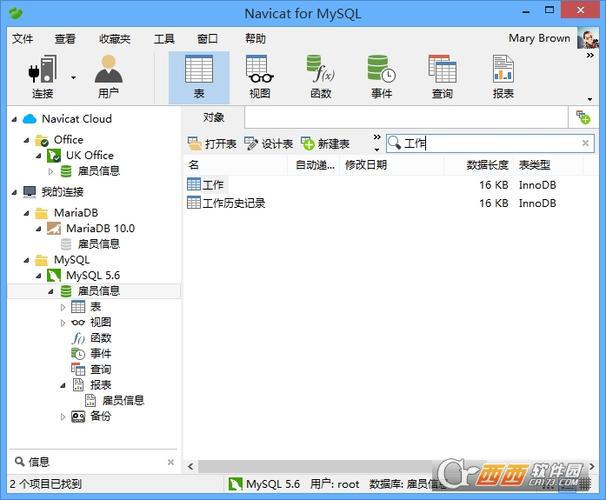This screenshot has height=500, width=606.
Task: Click the 打开表 open table icon
Action: [x=194, y=144]
